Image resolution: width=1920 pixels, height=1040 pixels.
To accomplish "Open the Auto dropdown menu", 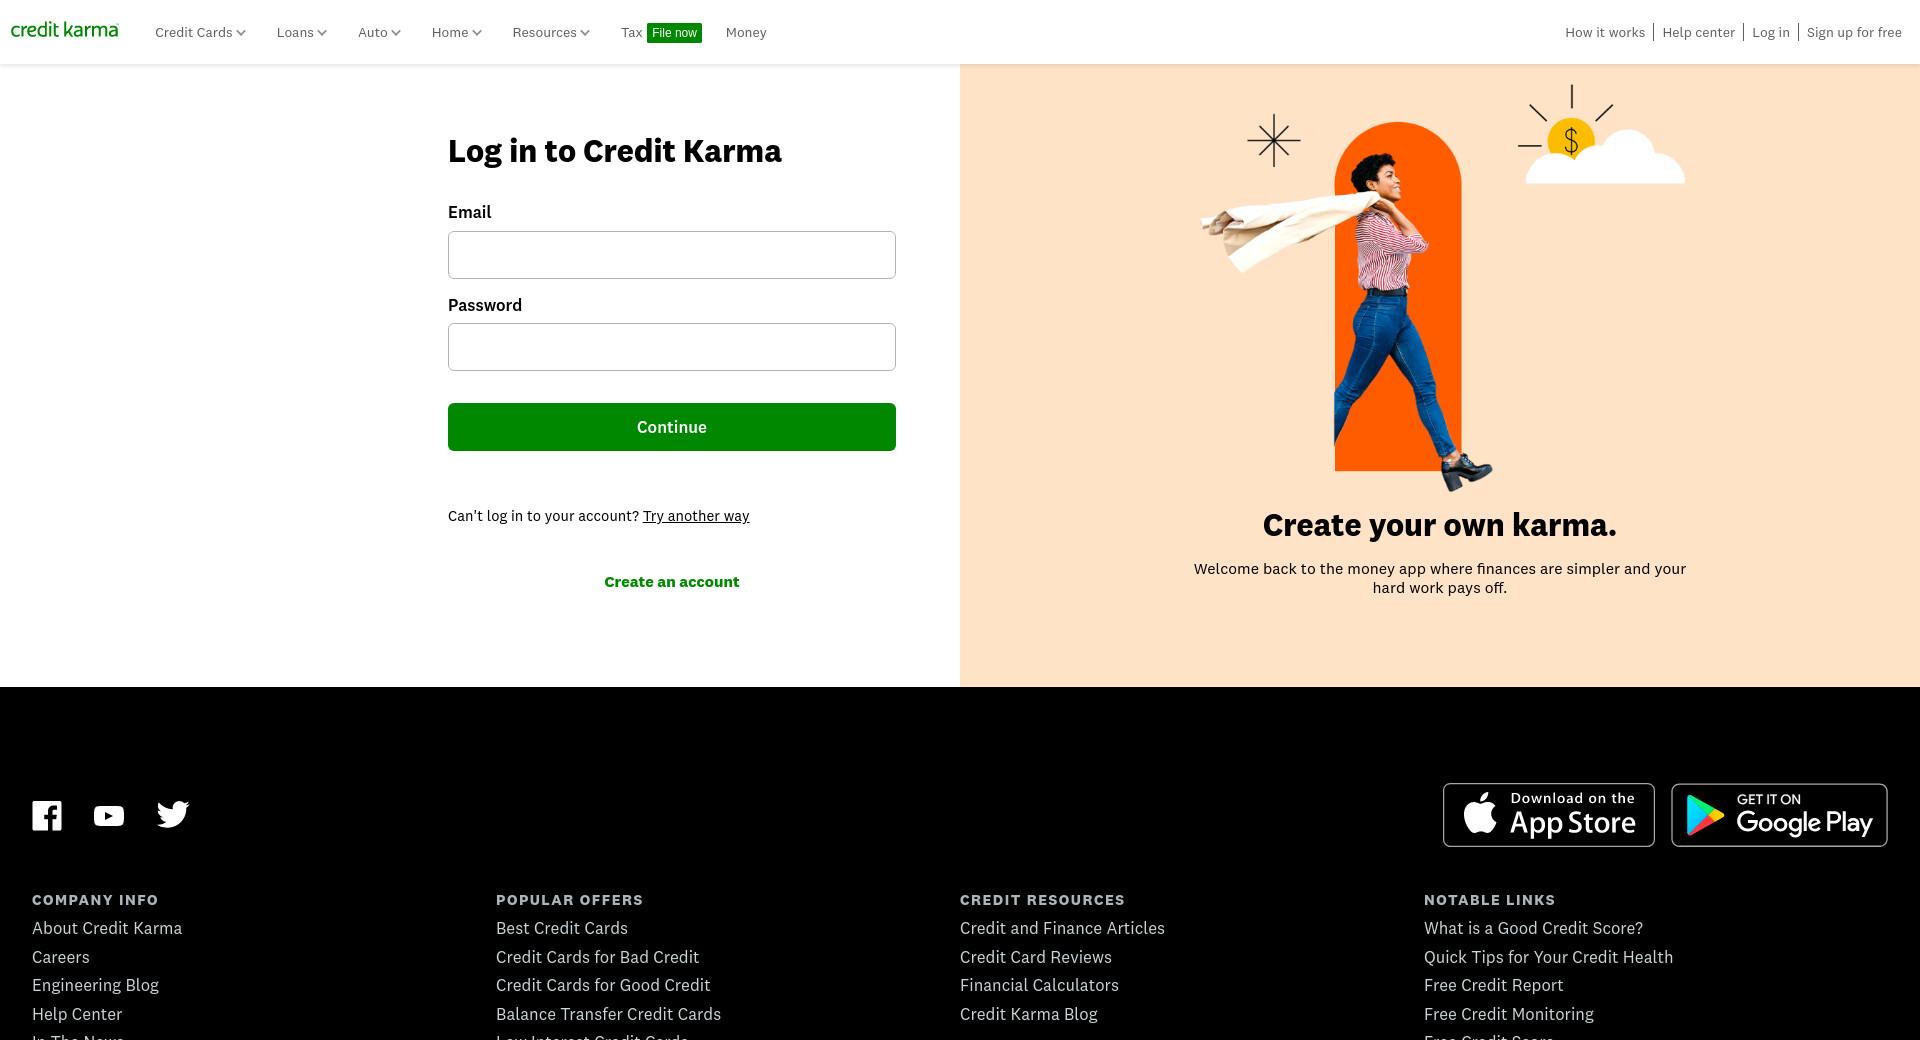I will pos(379,33).
